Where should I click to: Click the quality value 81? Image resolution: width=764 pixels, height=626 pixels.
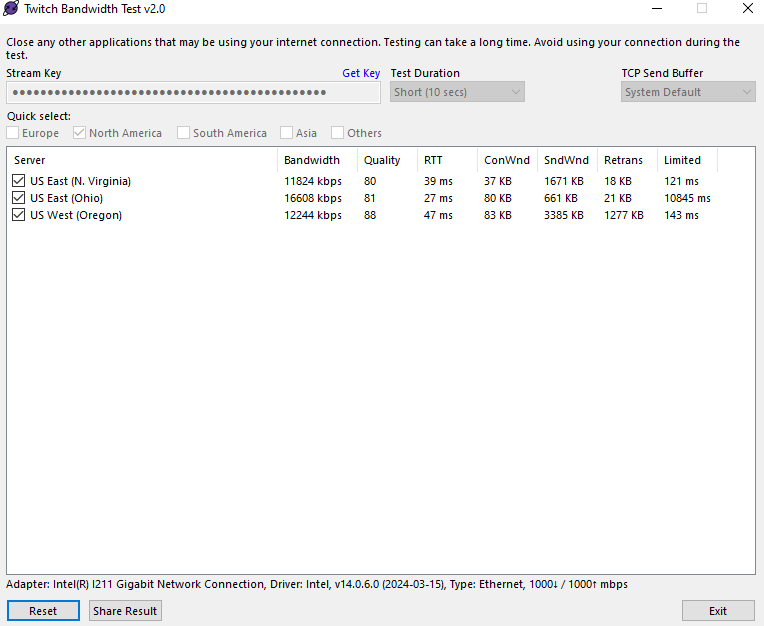tap(370, 198)
